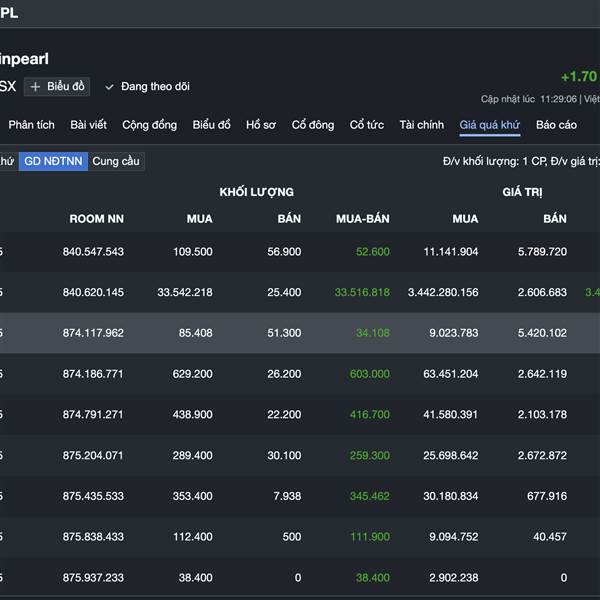Toggle the Đang theo dõi checkmark
600x600 pixels.
coord(109,87)
